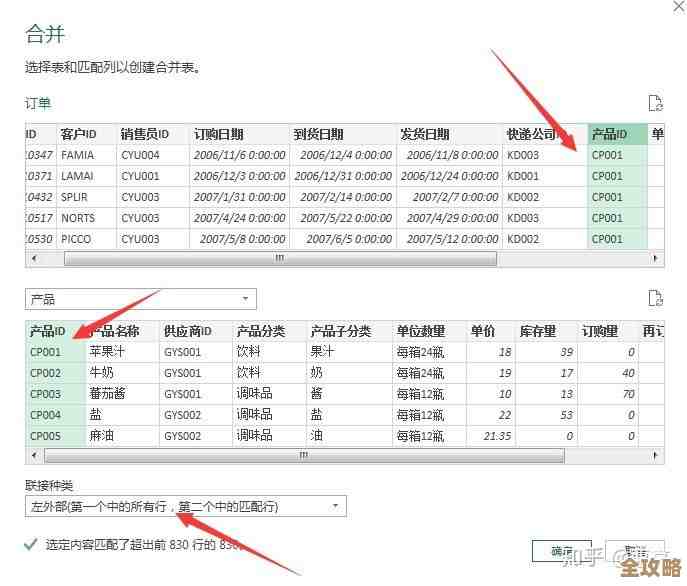Select the 产品分类 column header
Viewport: 687px width, 586px height.
tap(269, 331)
